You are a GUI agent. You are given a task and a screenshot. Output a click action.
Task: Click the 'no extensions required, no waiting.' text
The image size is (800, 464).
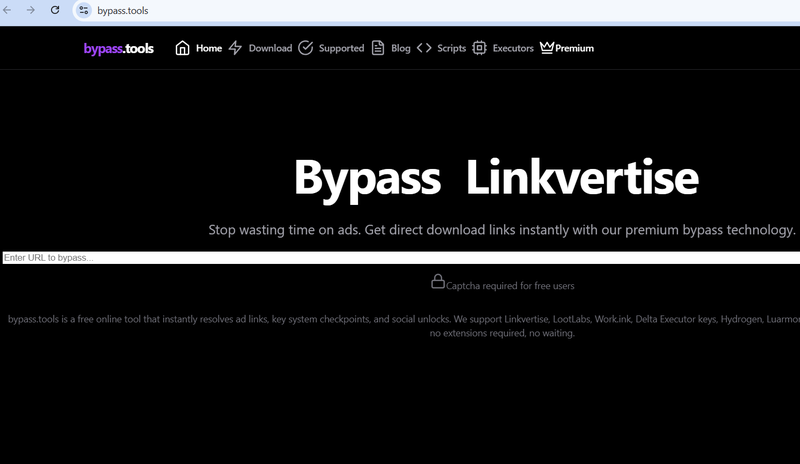tap(502, 333)
